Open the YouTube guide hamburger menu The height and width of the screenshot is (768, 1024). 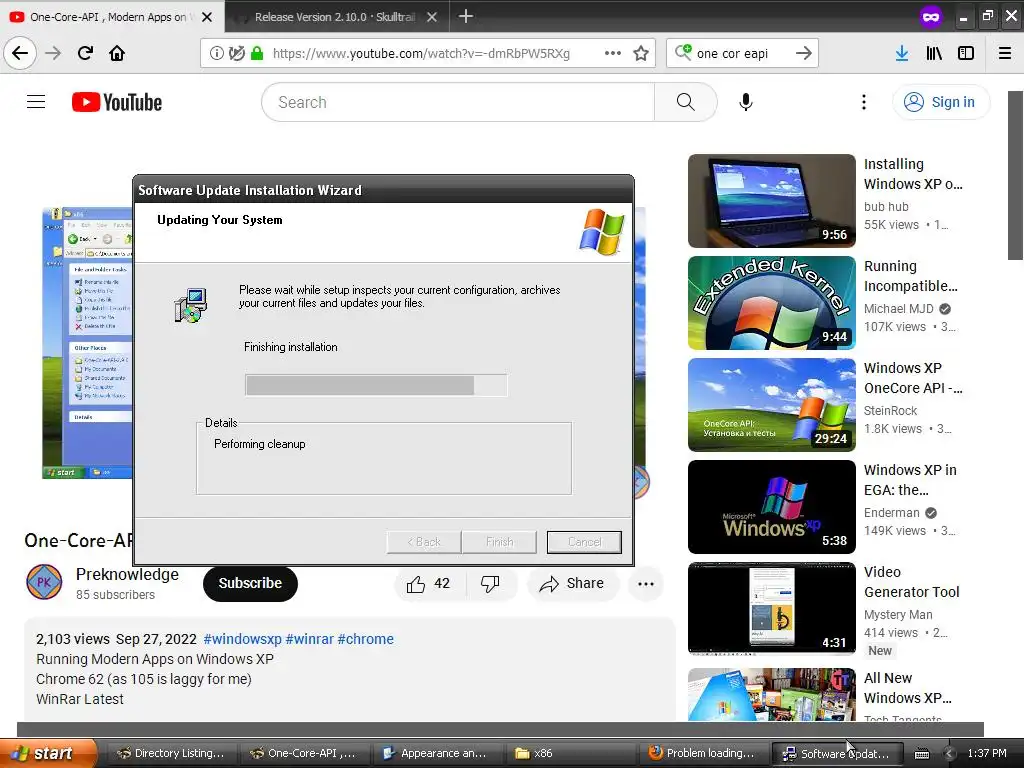(36, 102)
